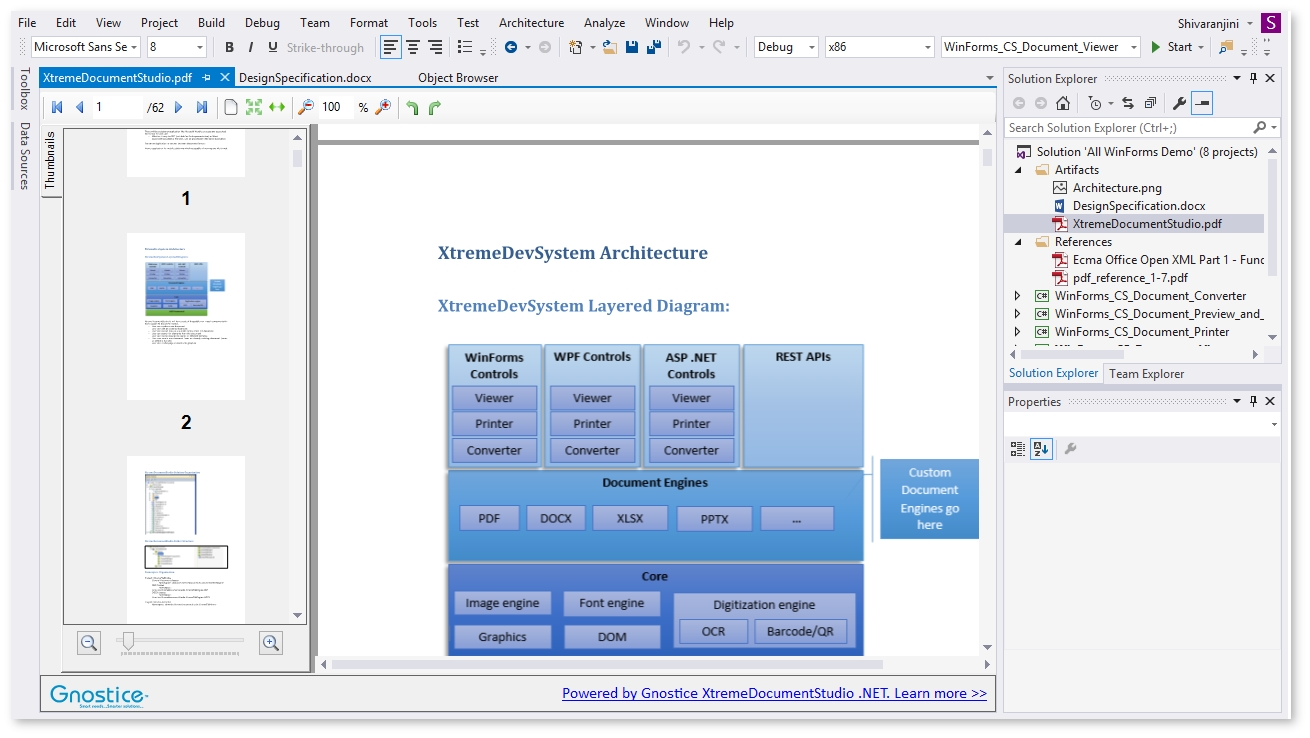This screenshot has width=1310, height=738.
Task: Zoom out using viewer toolbar magnifier
Action: tap(306, 107)
